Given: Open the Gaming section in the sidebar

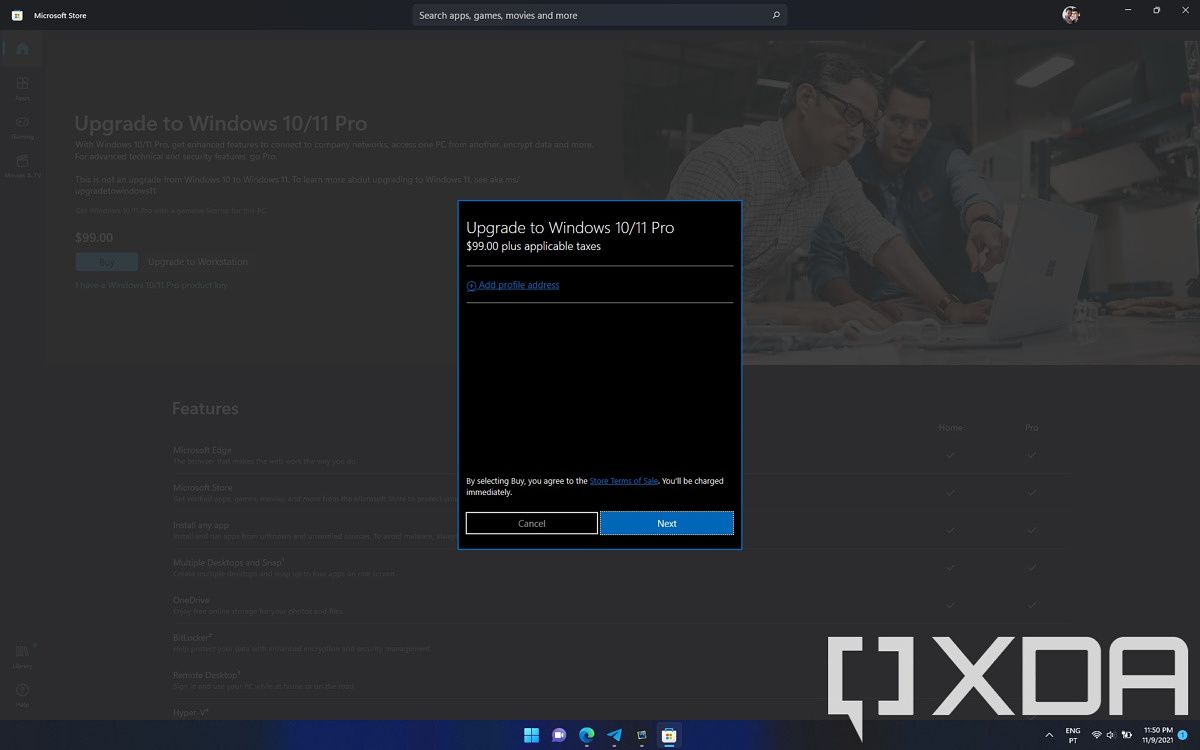Looking at the screenshot, I should tap(22, 127).
